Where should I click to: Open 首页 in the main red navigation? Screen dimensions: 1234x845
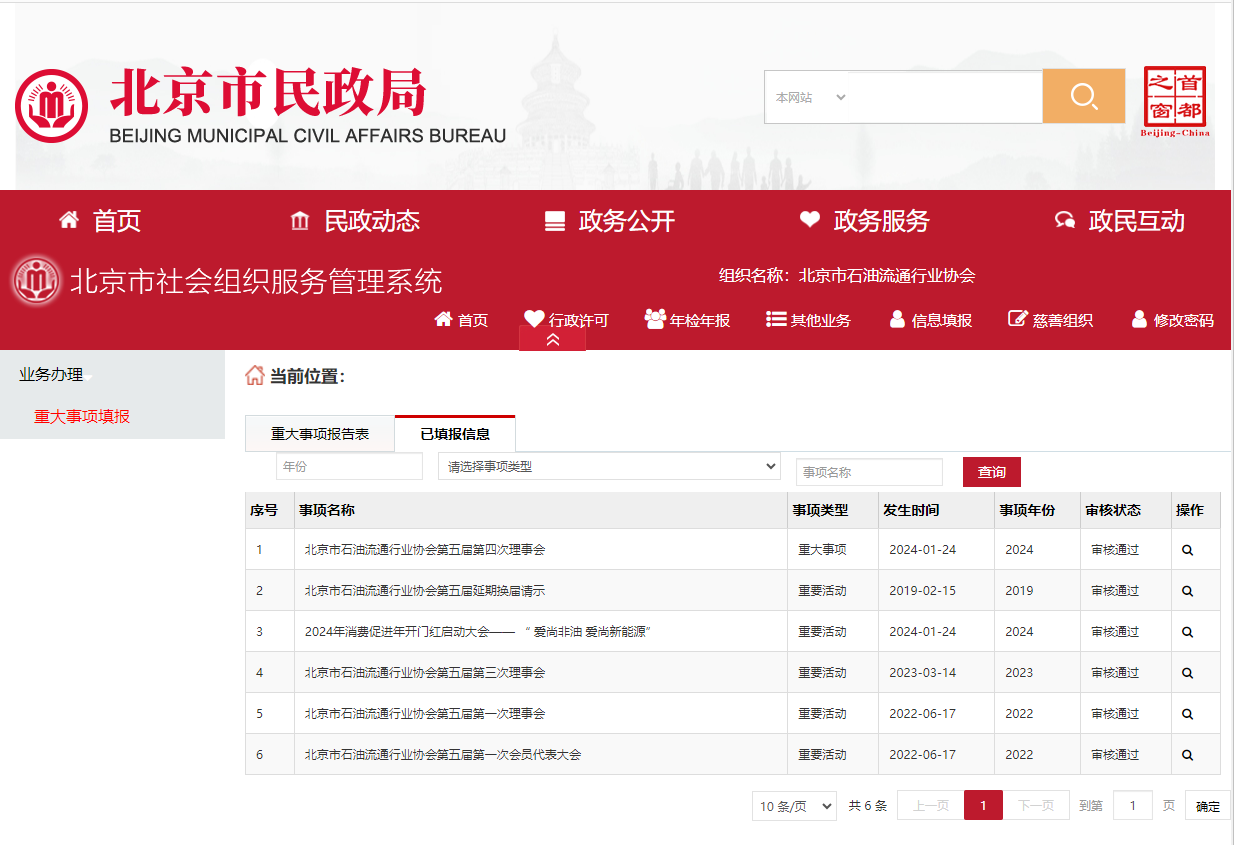tap(100, 221)
